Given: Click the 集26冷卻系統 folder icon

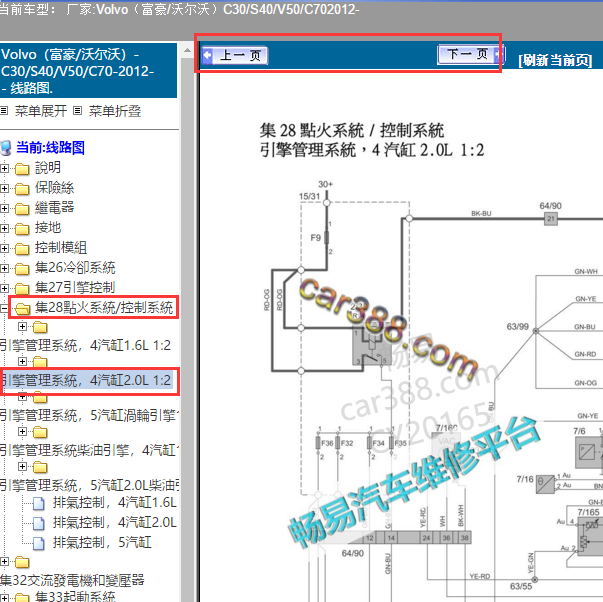Looking at the screenshot, I should pos(22,269).
